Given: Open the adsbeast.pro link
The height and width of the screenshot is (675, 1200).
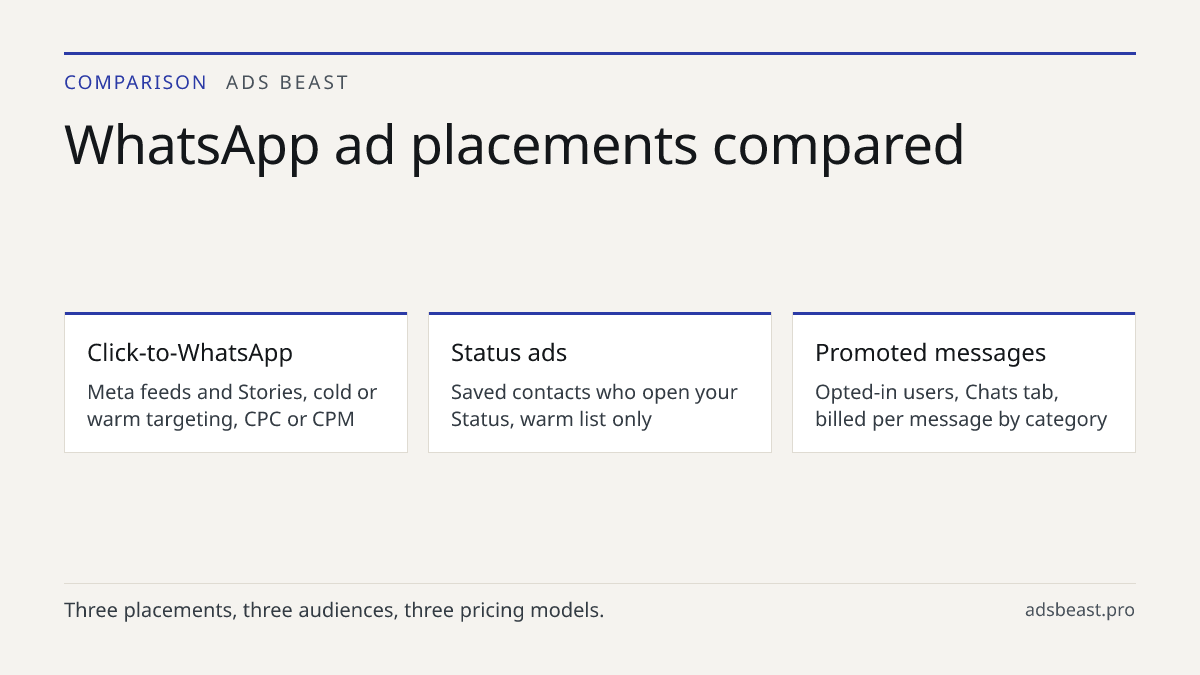Looking at the screenshot, I should 1080,610.
